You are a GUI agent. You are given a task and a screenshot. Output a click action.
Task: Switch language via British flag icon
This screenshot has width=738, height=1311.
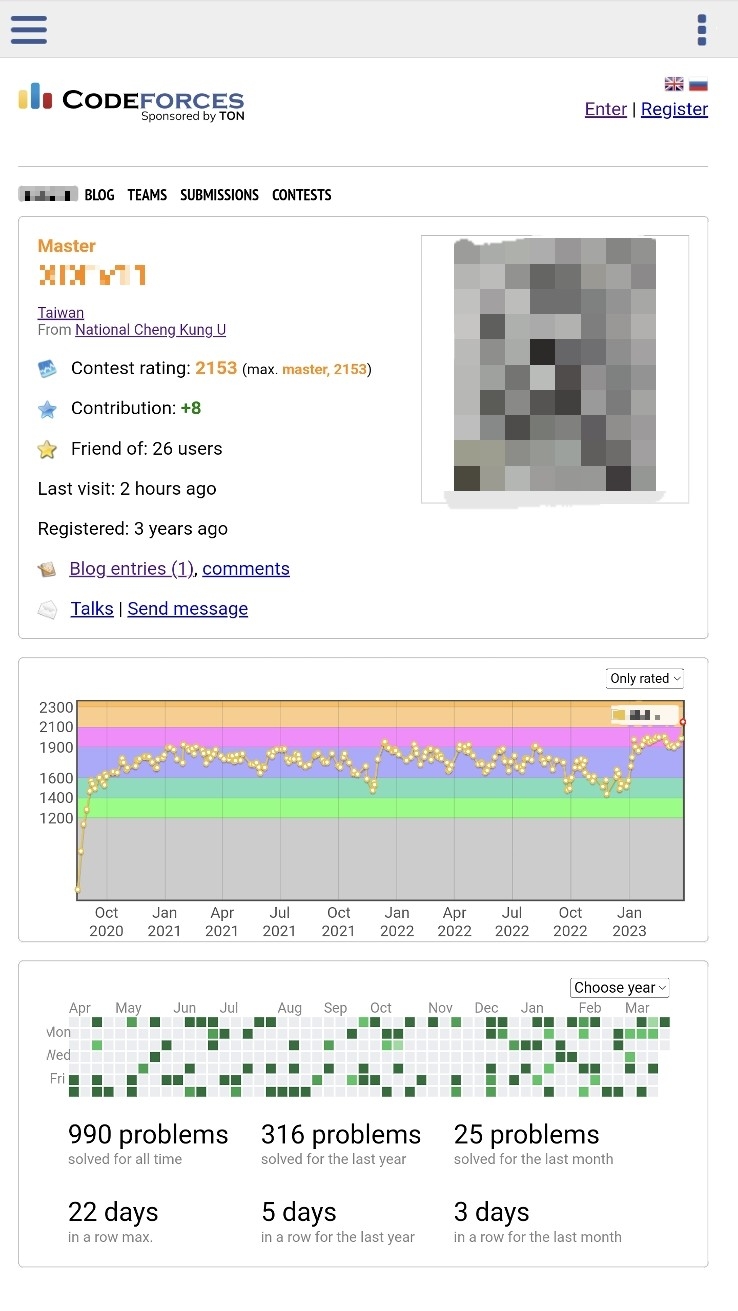pyautogui.click(x=674, y=85)
